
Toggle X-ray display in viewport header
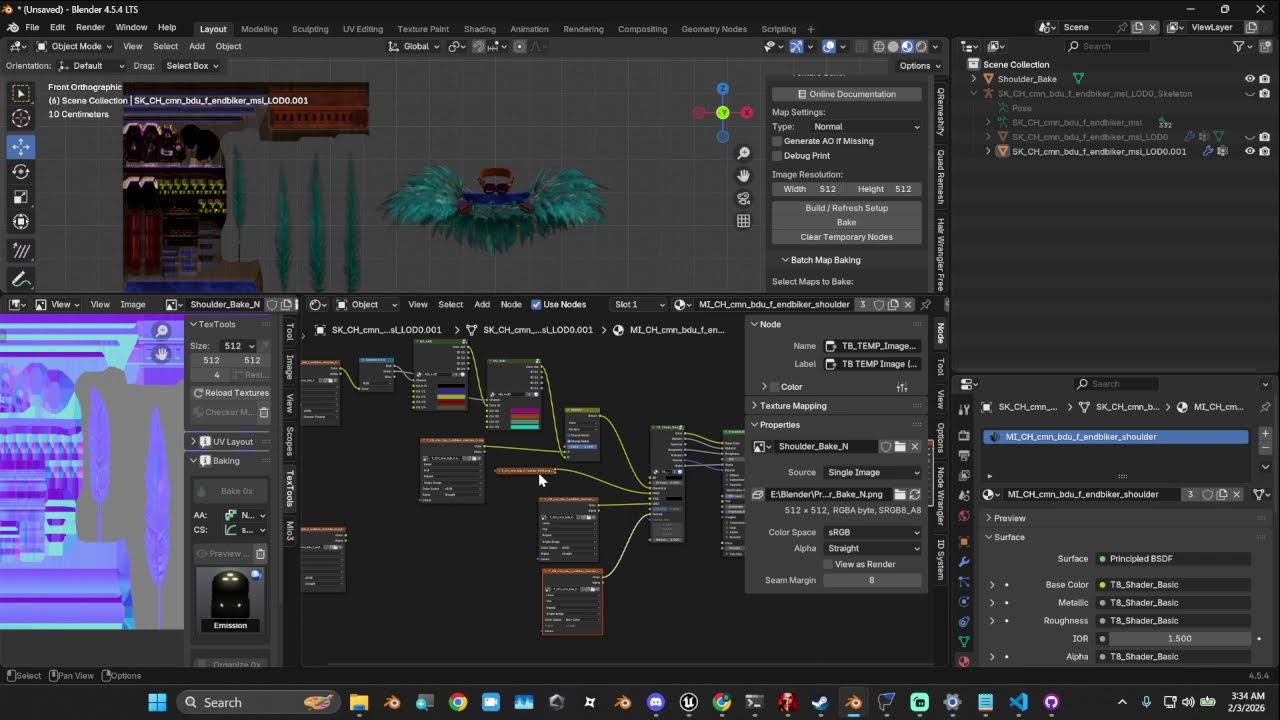click(859, 46)
